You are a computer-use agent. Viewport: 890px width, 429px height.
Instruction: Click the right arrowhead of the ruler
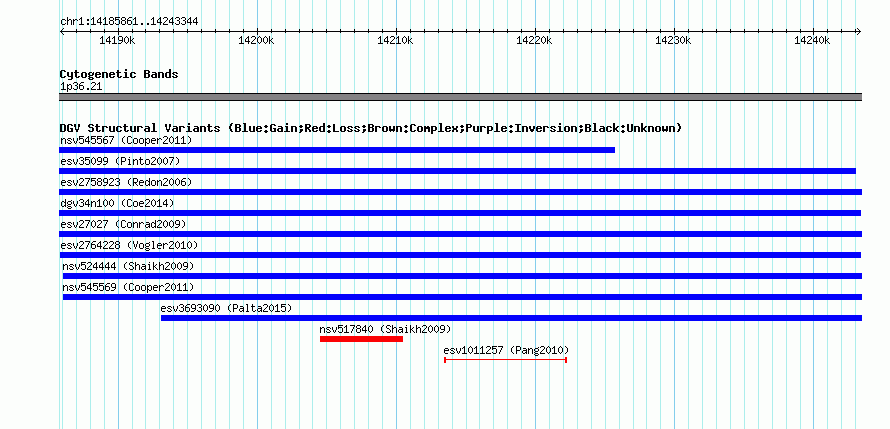pos(859,31)
